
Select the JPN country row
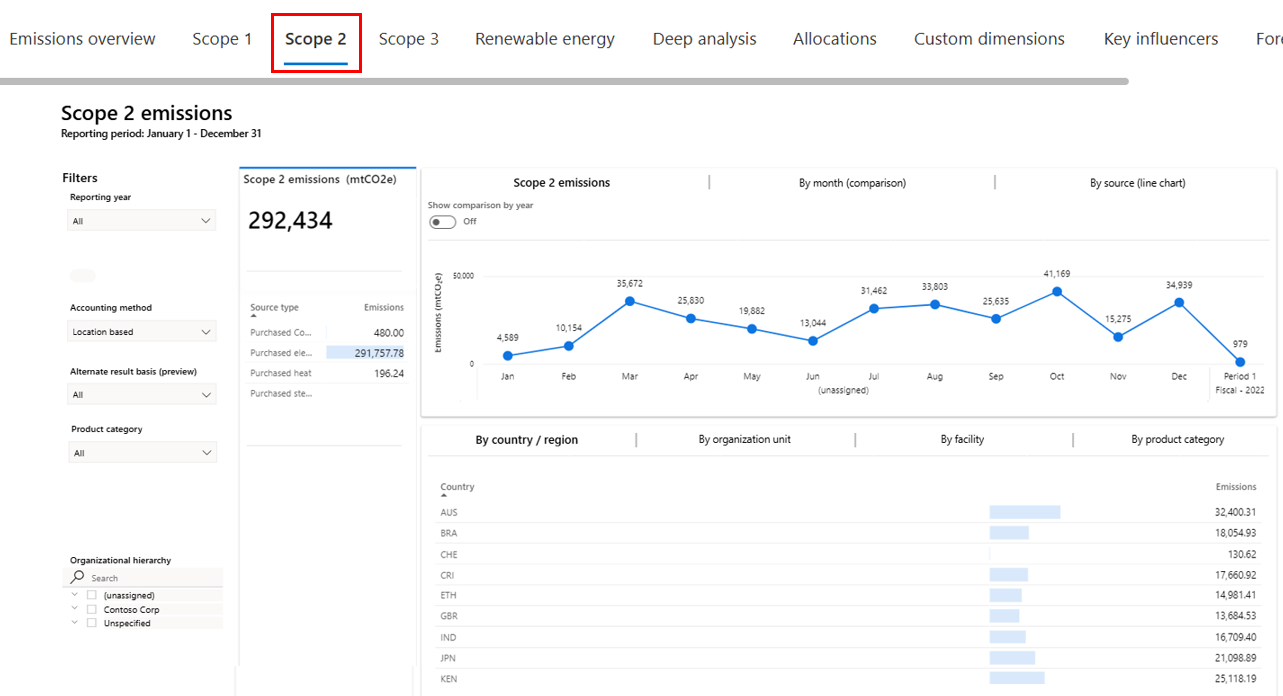848,658
